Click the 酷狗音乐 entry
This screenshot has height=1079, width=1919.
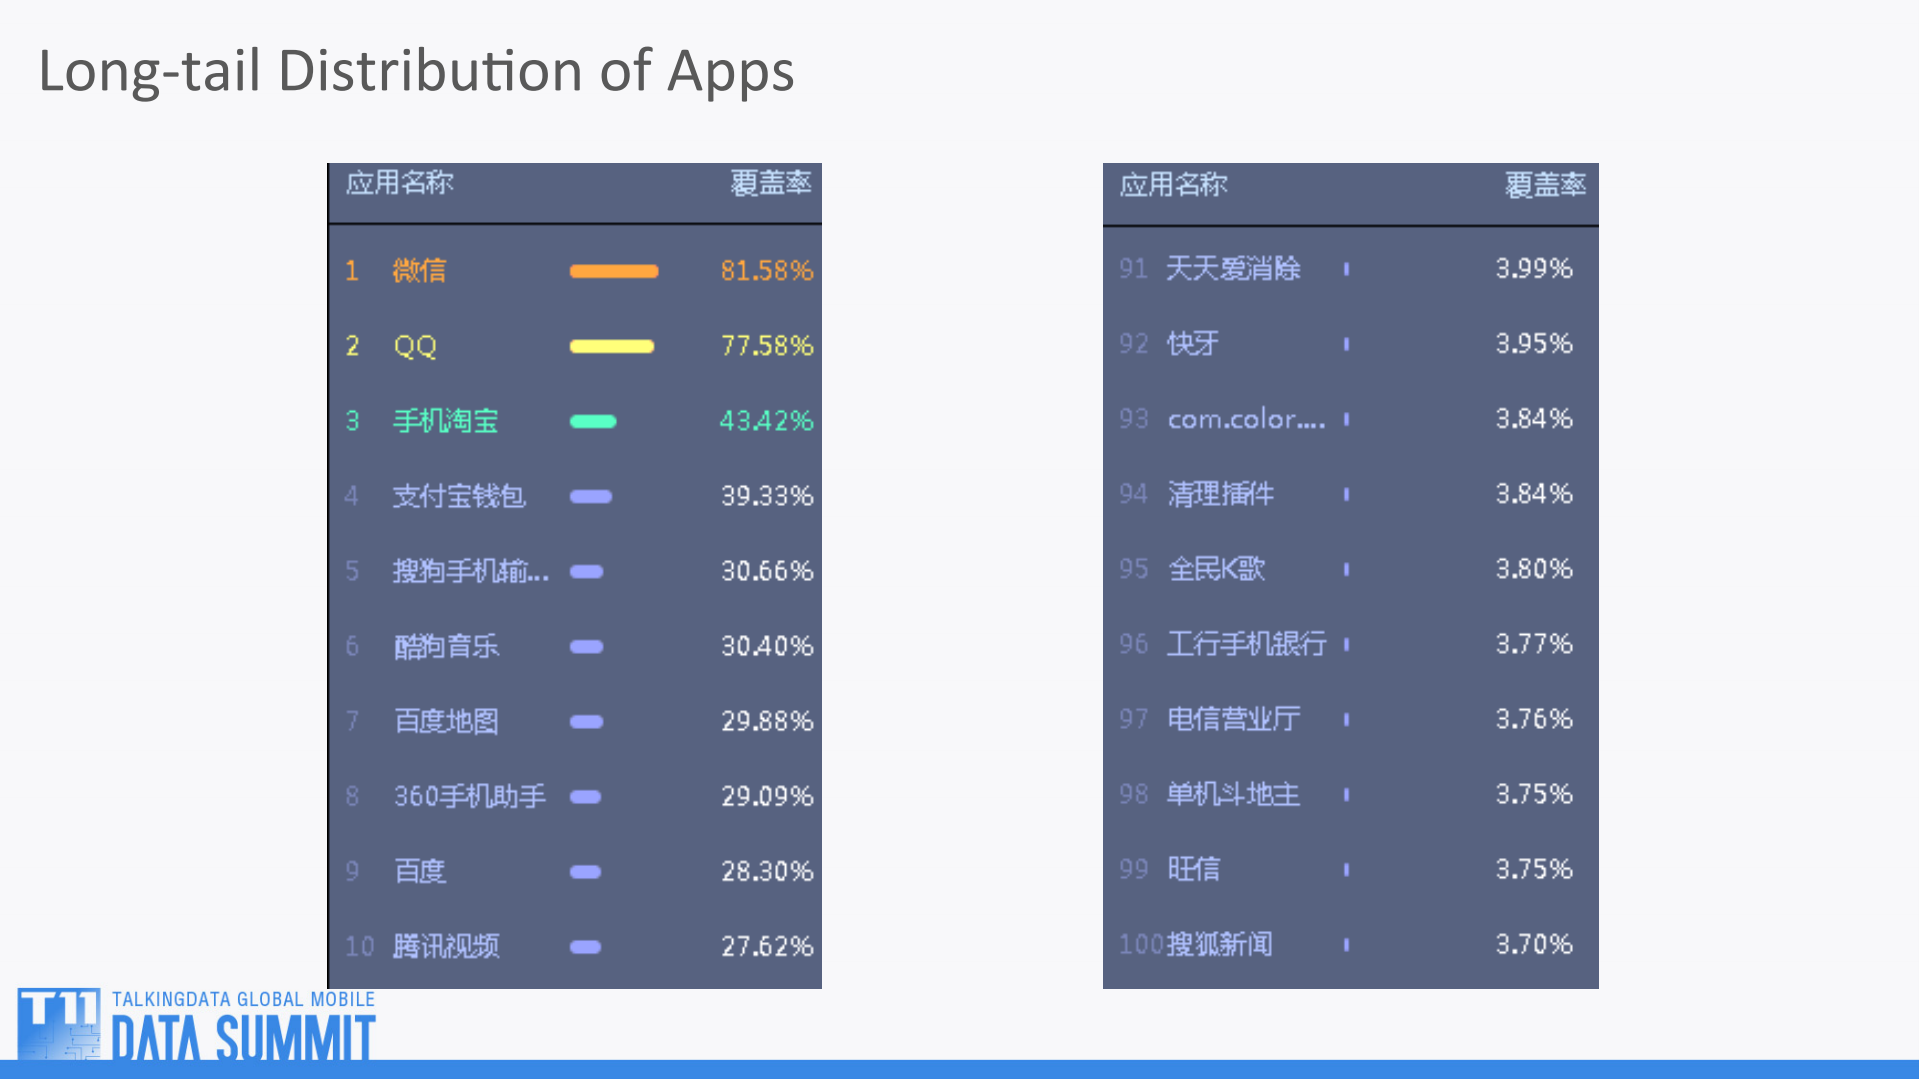tap(446, 646)
